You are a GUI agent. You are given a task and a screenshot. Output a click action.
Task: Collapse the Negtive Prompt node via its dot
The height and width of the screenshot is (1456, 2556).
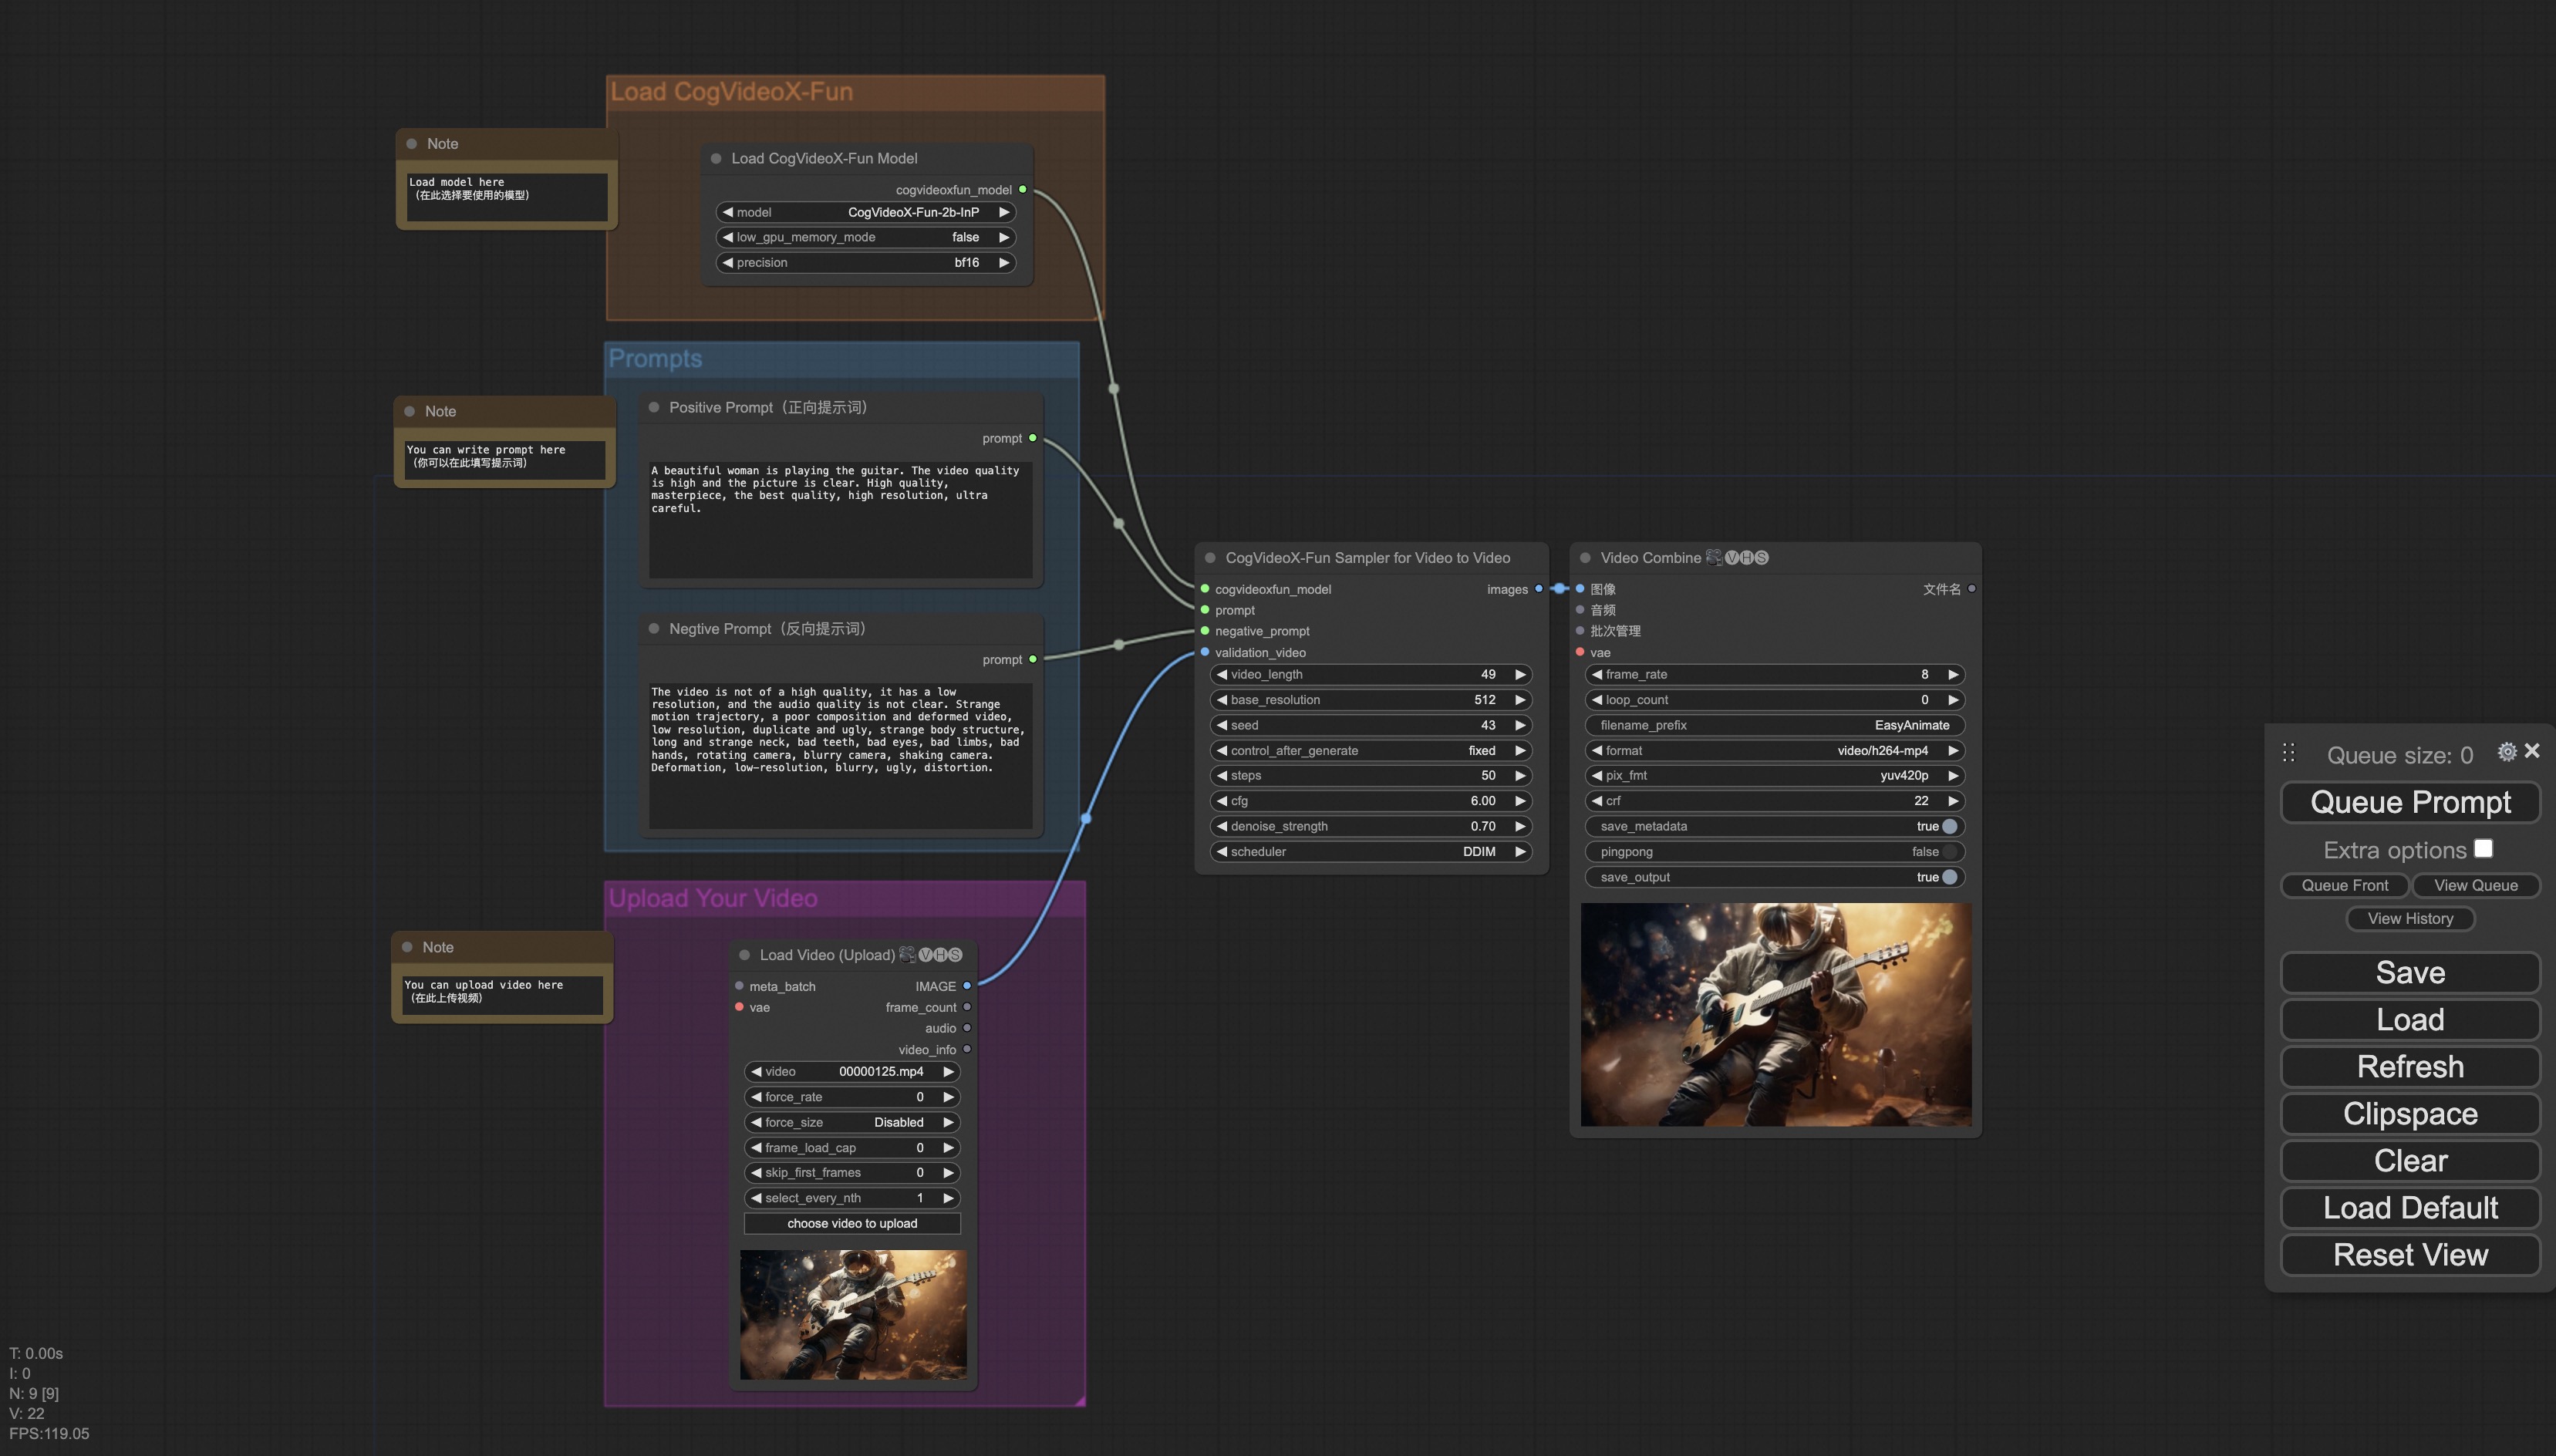click(654, 628)
